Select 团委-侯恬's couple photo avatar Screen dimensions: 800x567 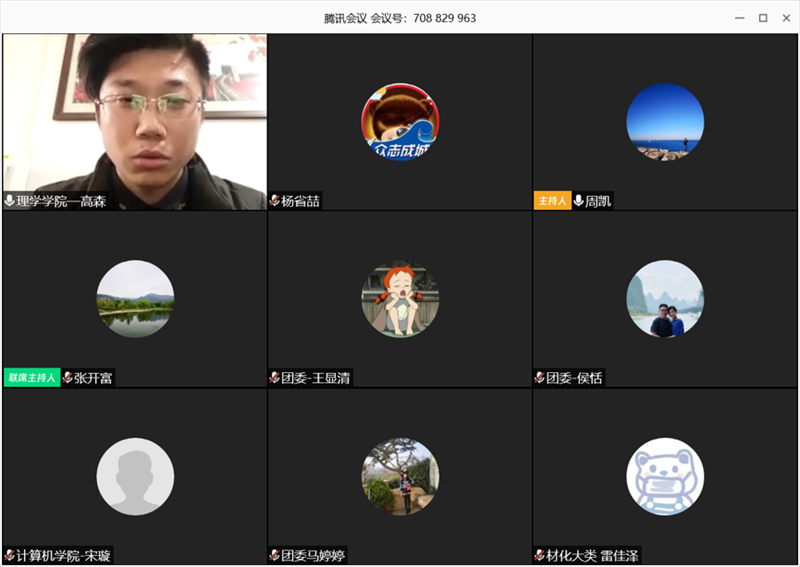[x=665, y=299]
